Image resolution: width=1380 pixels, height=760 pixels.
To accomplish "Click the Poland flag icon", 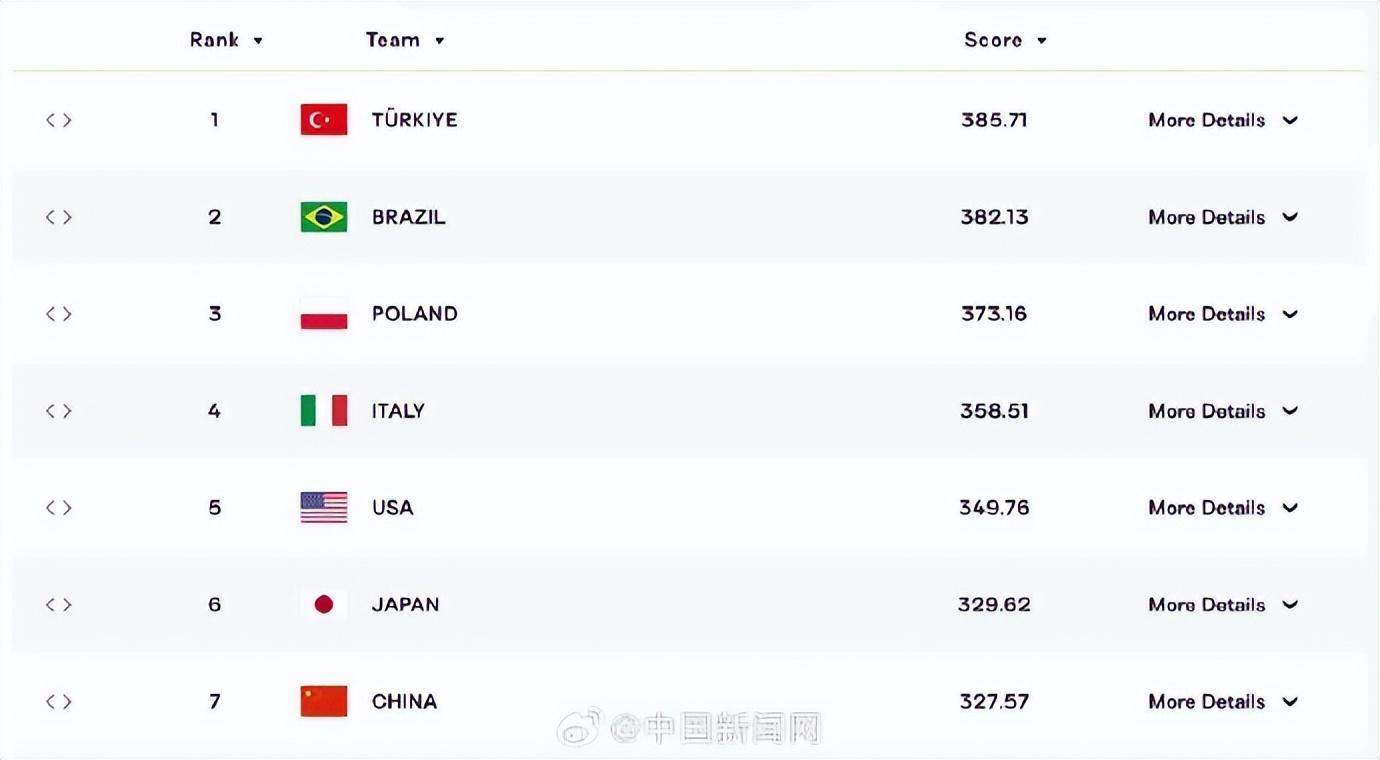I will point(324,314).
